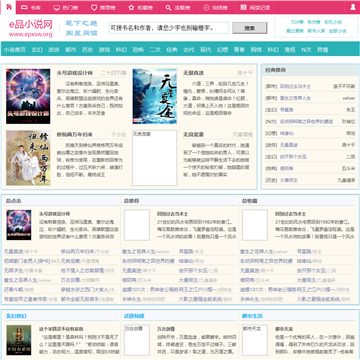
Task: Open 地下情人之总裁禁情 in the 总点击 list
Action: pyautogui.click(x=83, y=270)
